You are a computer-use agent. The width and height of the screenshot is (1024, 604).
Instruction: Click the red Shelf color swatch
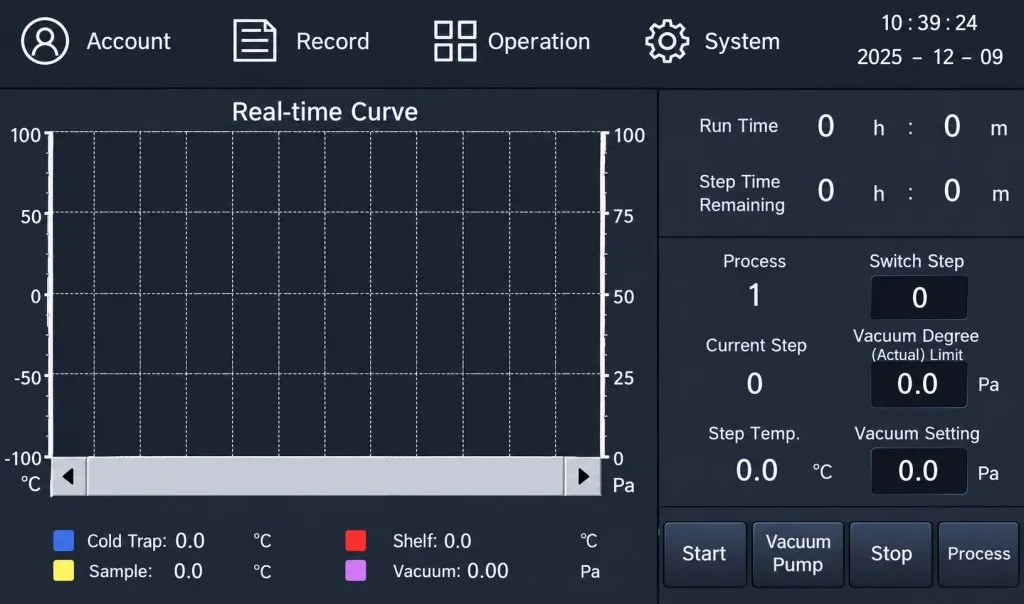356,541
